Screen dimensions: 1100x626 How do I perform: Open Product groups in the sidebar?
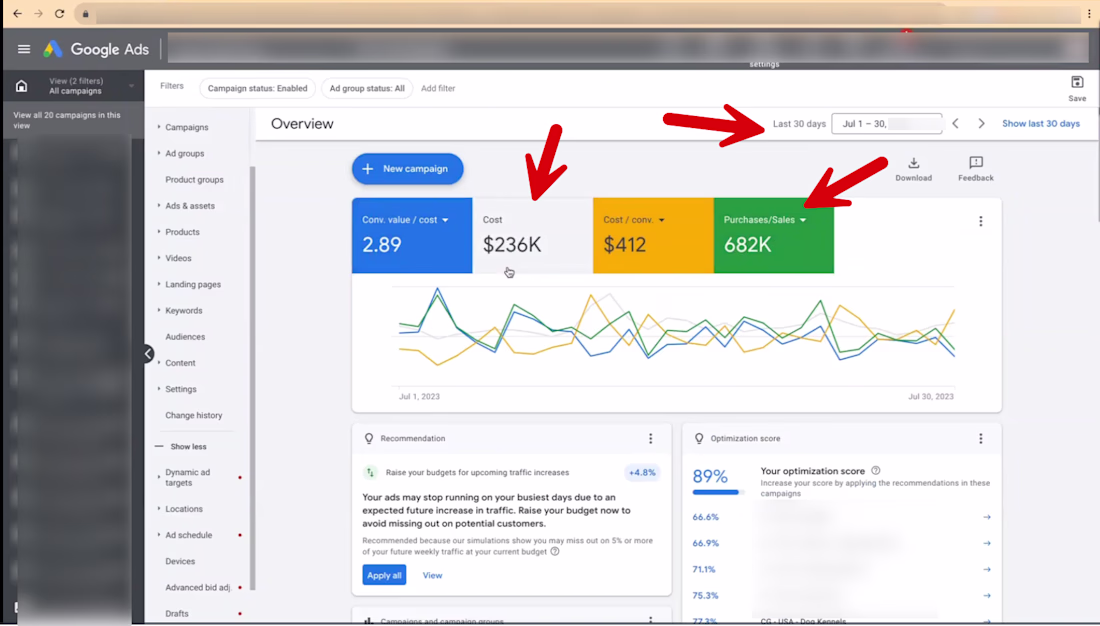tap(194, 180)
